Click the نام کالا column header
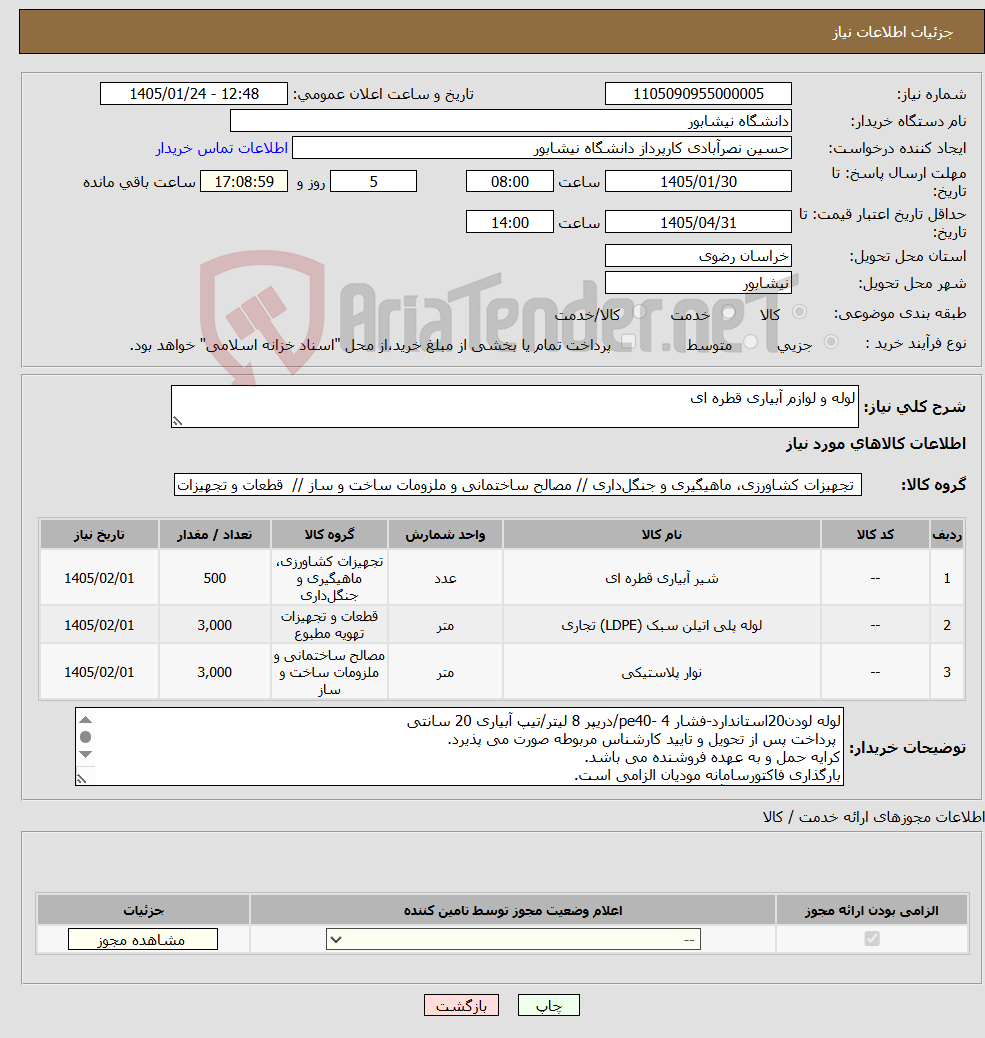This screenshot has height=1038, width=985. pyautogui.click(x=662, y=534)
